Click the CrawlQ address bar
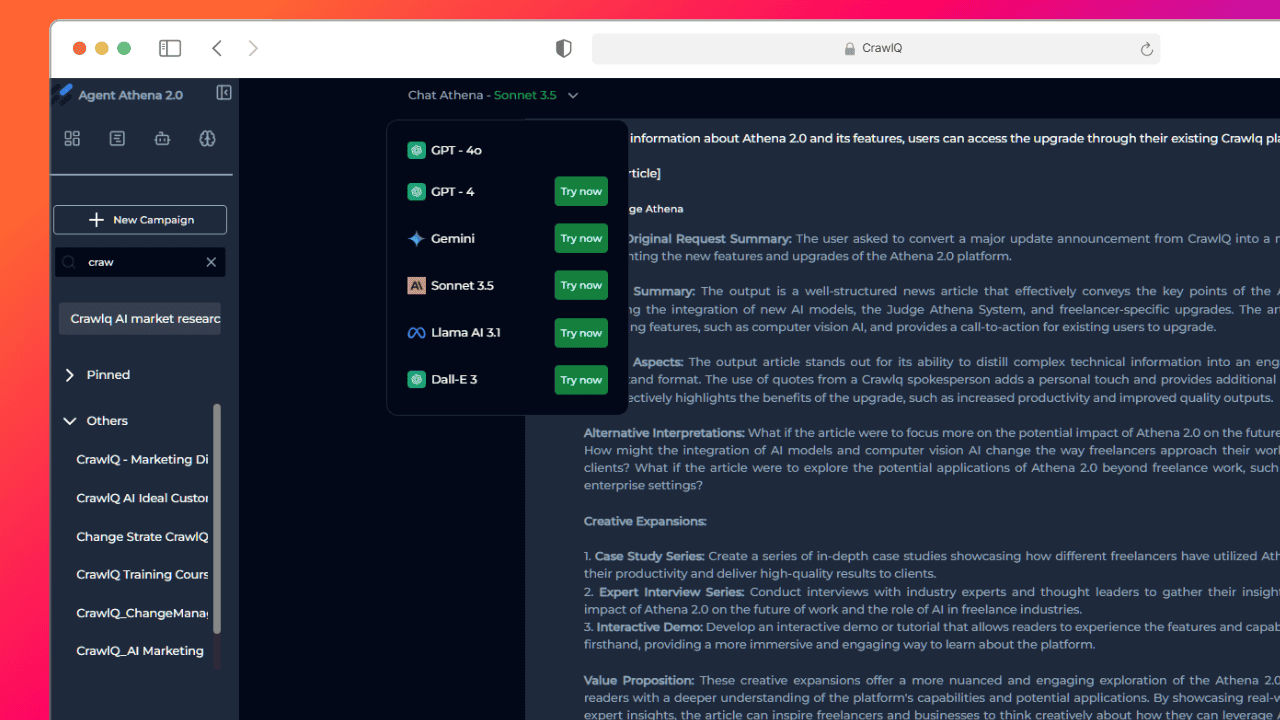 point(876,48)
